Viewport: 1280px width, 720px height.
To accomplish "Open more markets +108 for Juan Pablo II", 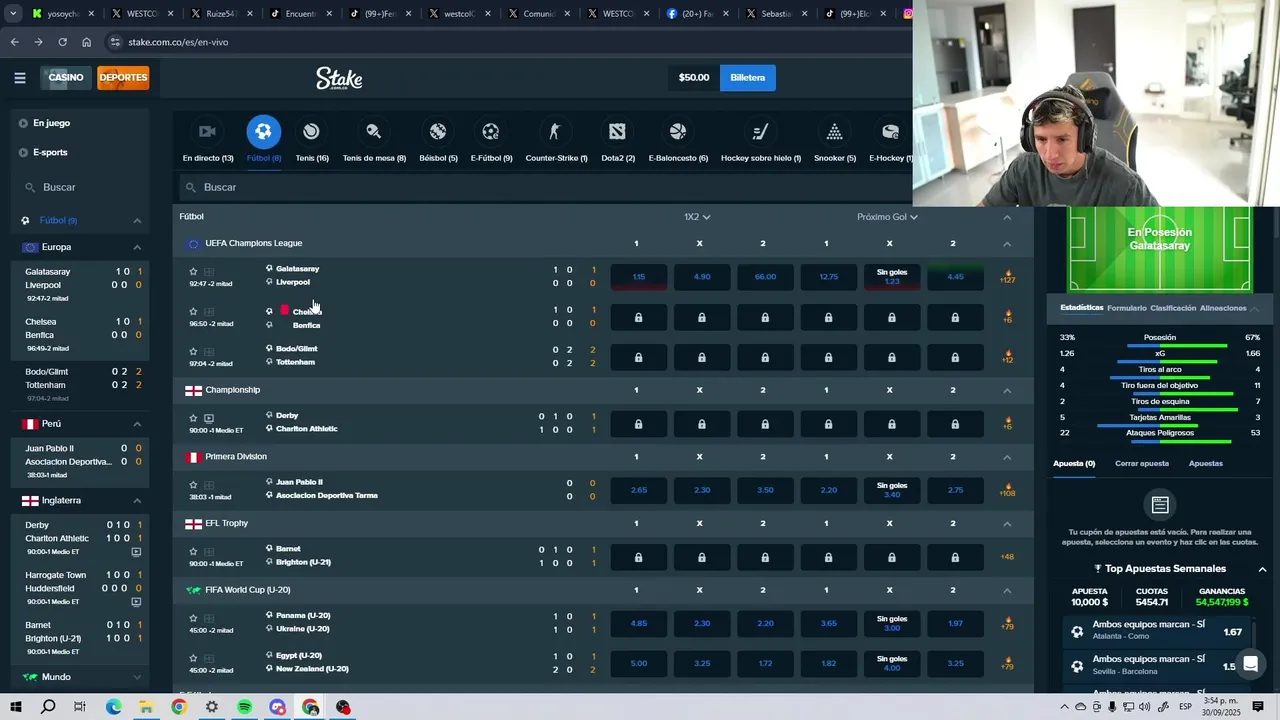I will (1007, 490).
